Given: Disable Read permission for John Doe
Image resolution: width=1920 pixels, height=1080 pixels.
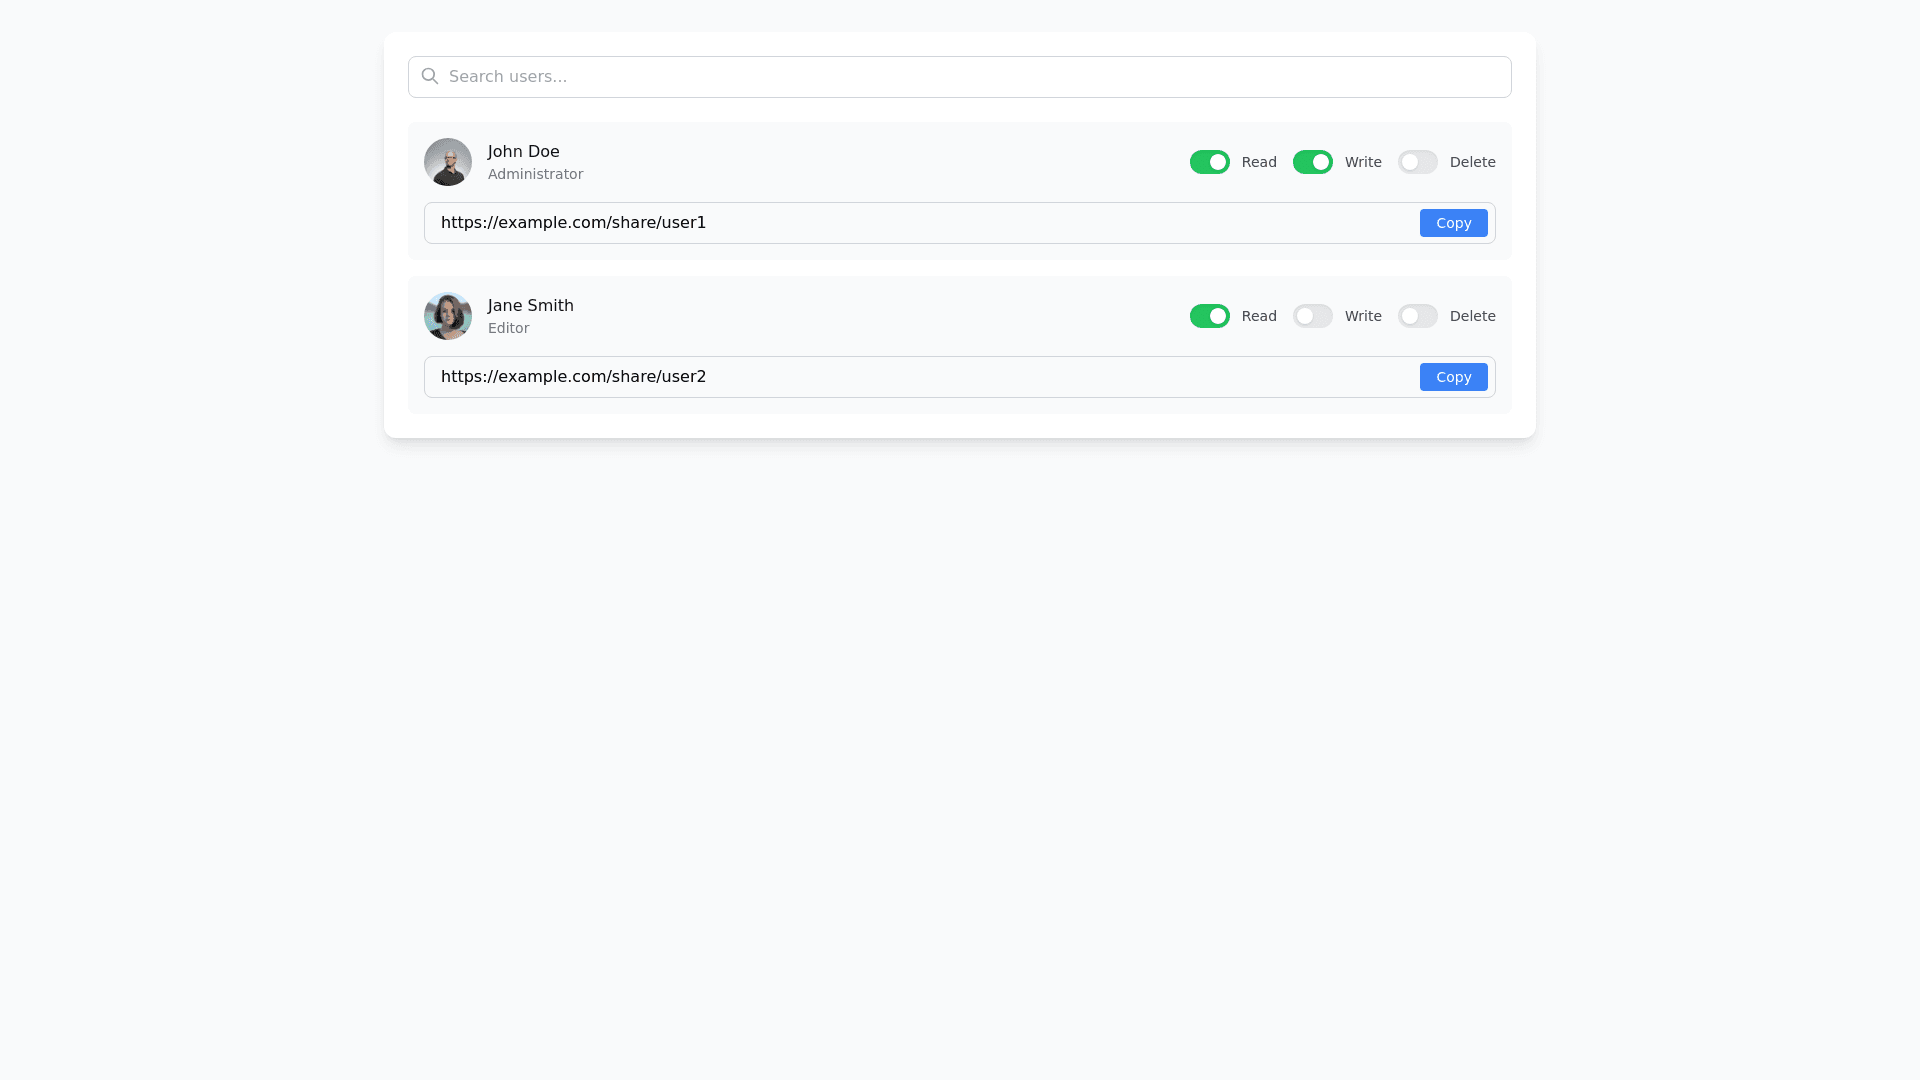Looking at the screenshot, I should point(1209,162).
